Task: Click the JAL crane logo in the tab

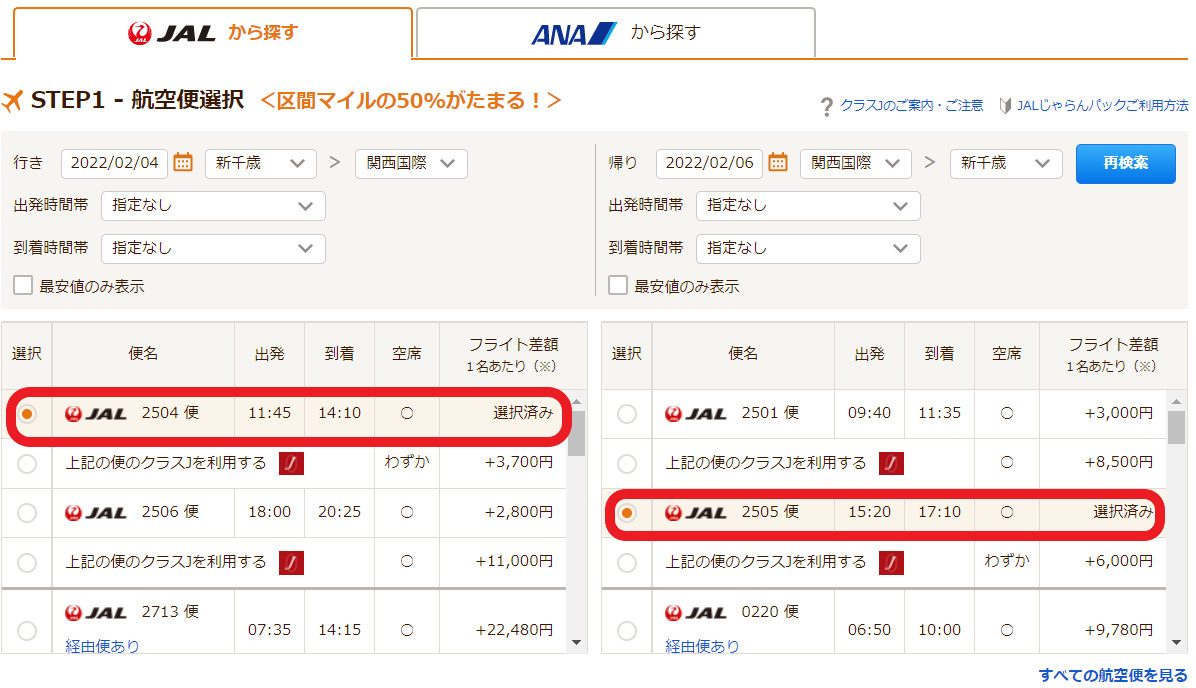Action: click(x=140, y=34)
